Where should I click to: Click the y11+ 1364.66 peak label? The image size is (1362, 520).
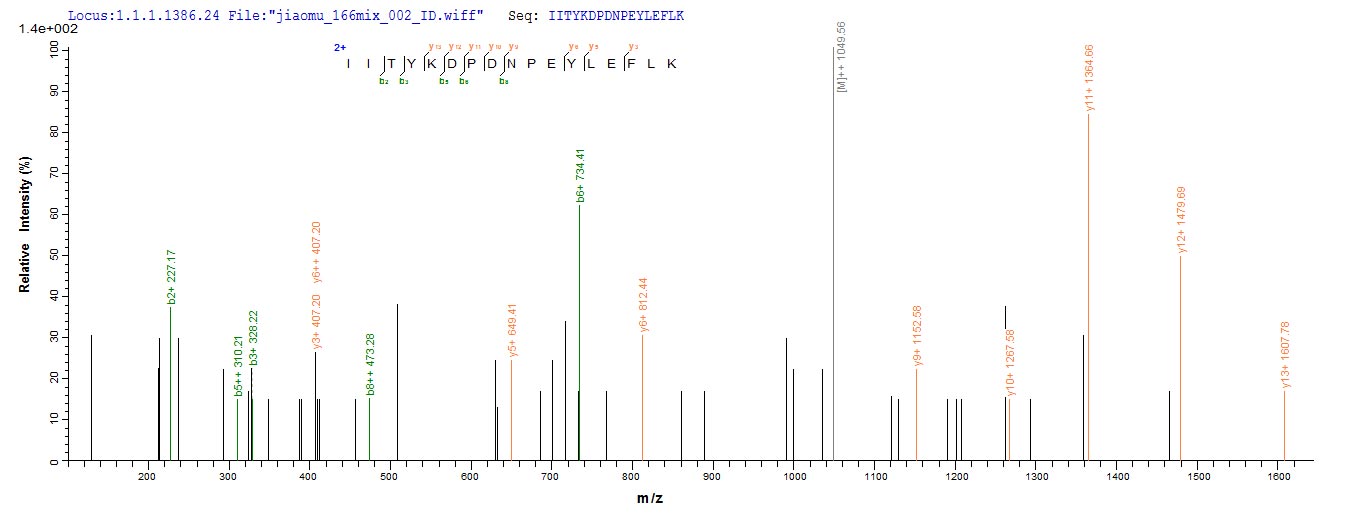click(x=1089, y=77)
